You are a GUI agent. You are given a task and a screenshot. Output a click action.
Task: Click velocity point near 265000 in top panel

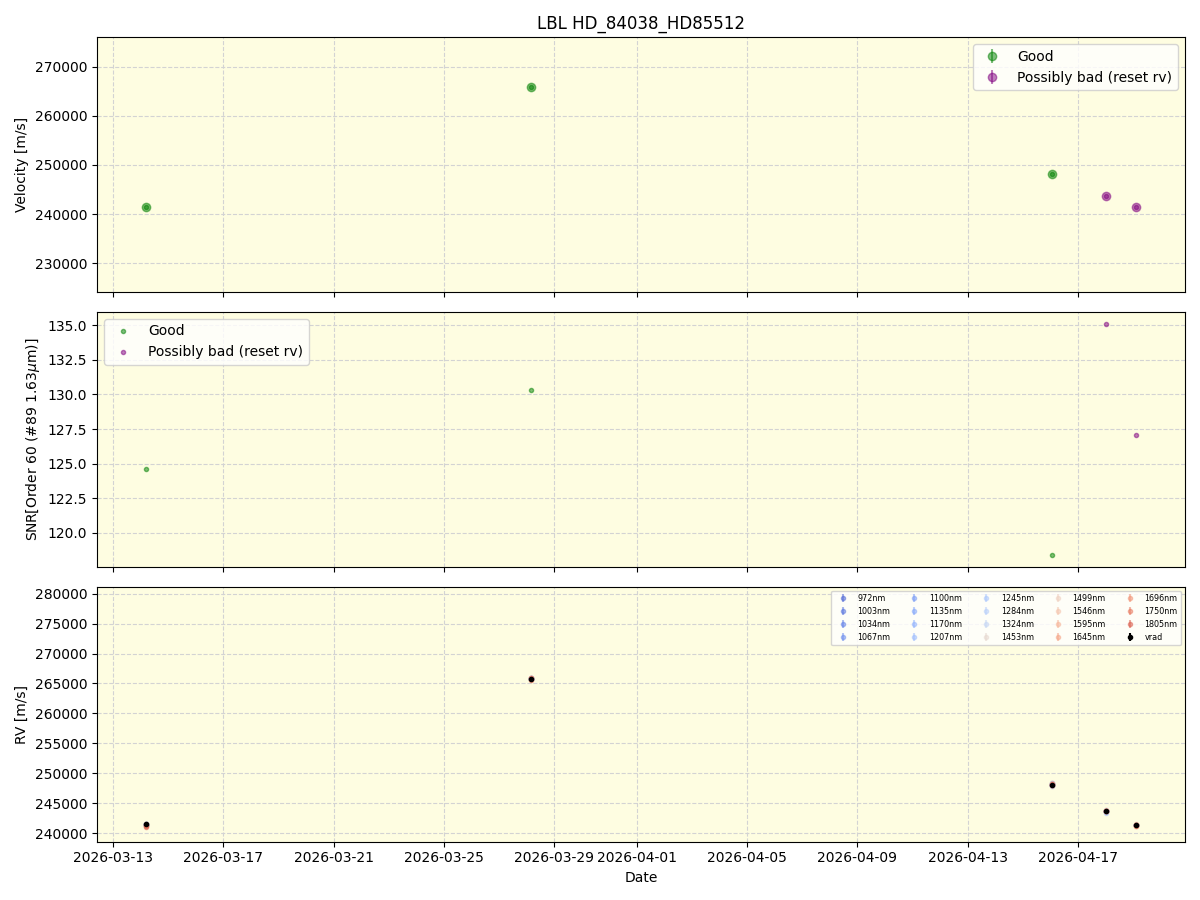pos(531,87)
